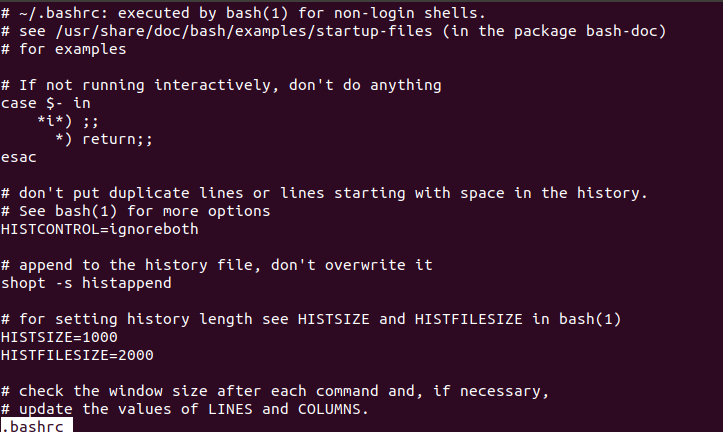Screen dimensions: 723x432
Task: Click 'See bash(1) for more options' comment
Action: pyautogui.click(x=136, y=211)
